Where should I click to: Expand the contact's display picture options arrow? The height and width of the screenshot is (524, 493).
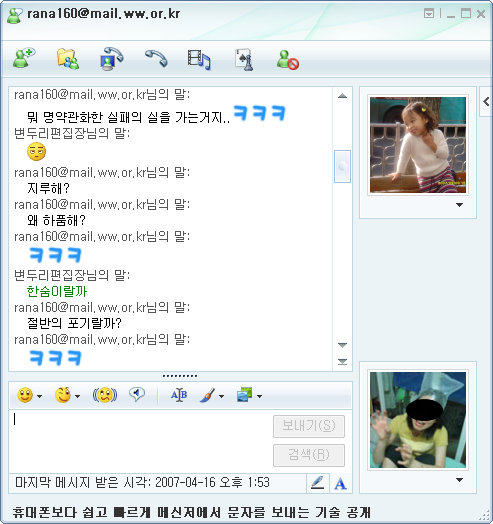point(460,205)
